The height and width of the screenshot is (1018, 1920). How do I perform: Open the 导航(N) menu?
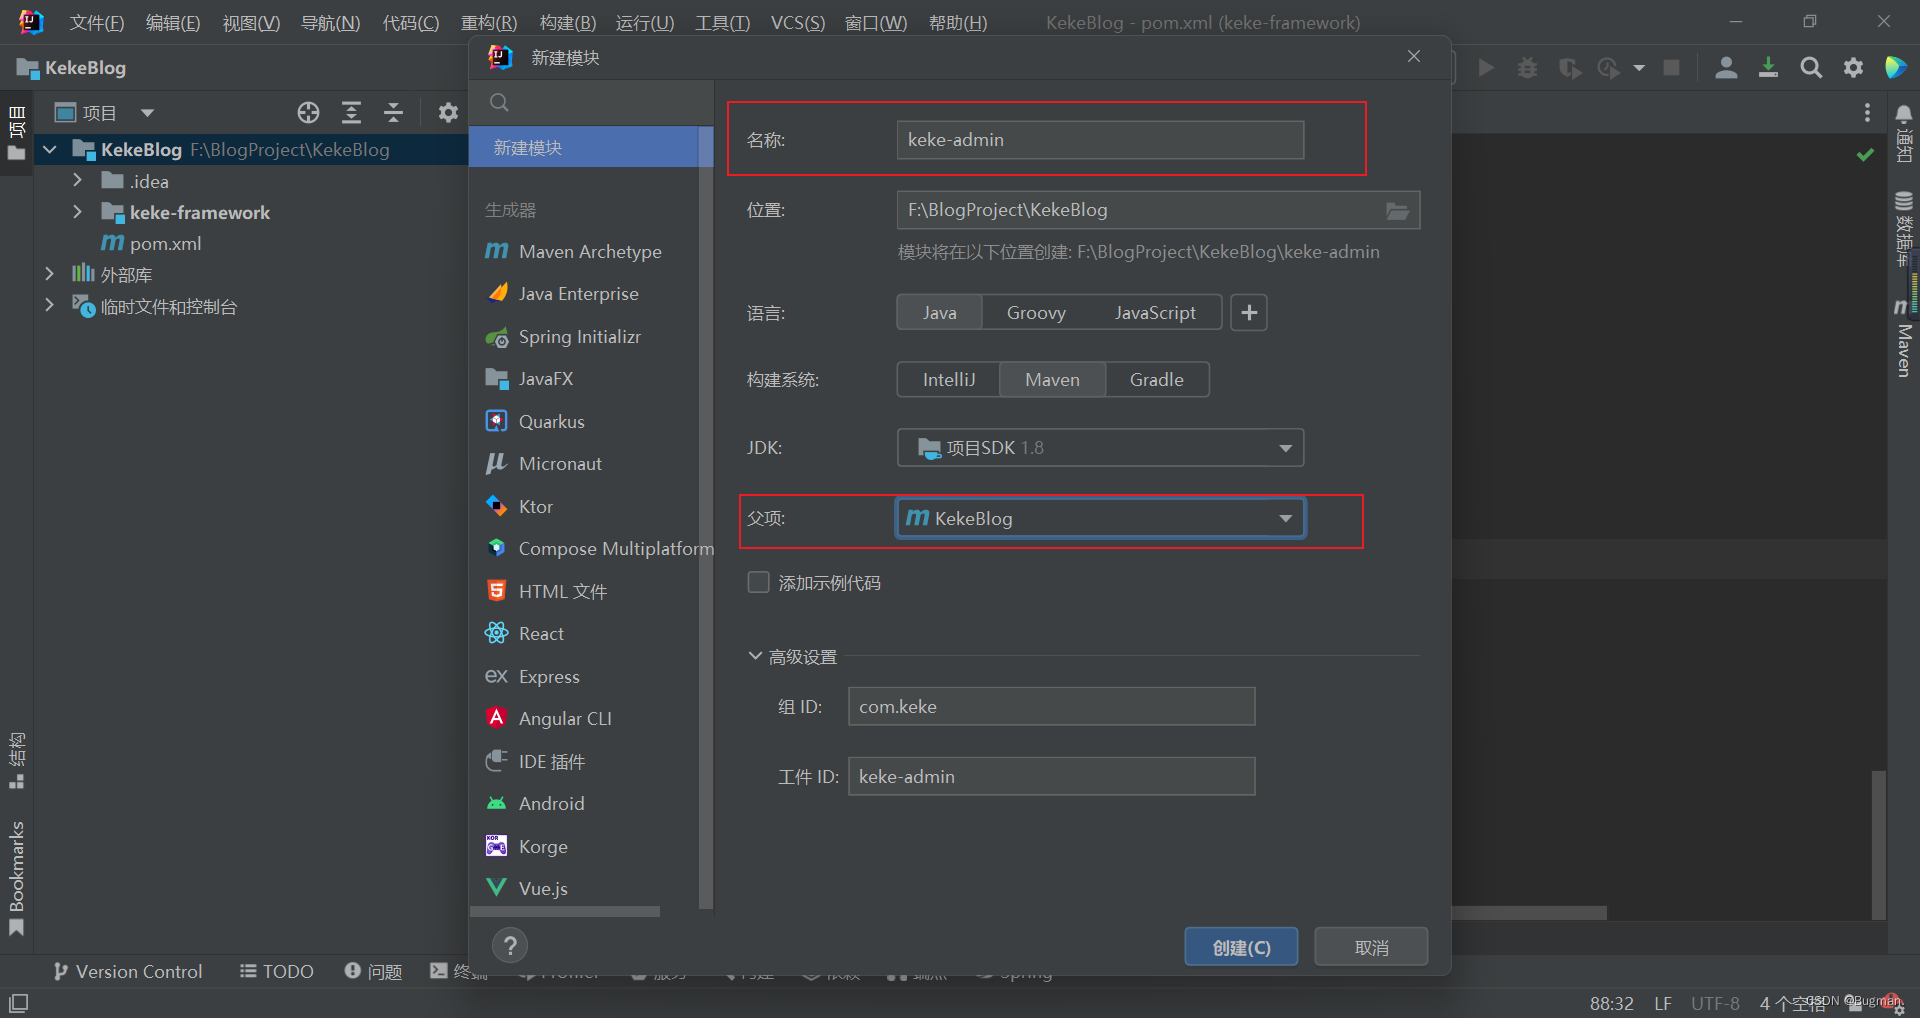331,22
